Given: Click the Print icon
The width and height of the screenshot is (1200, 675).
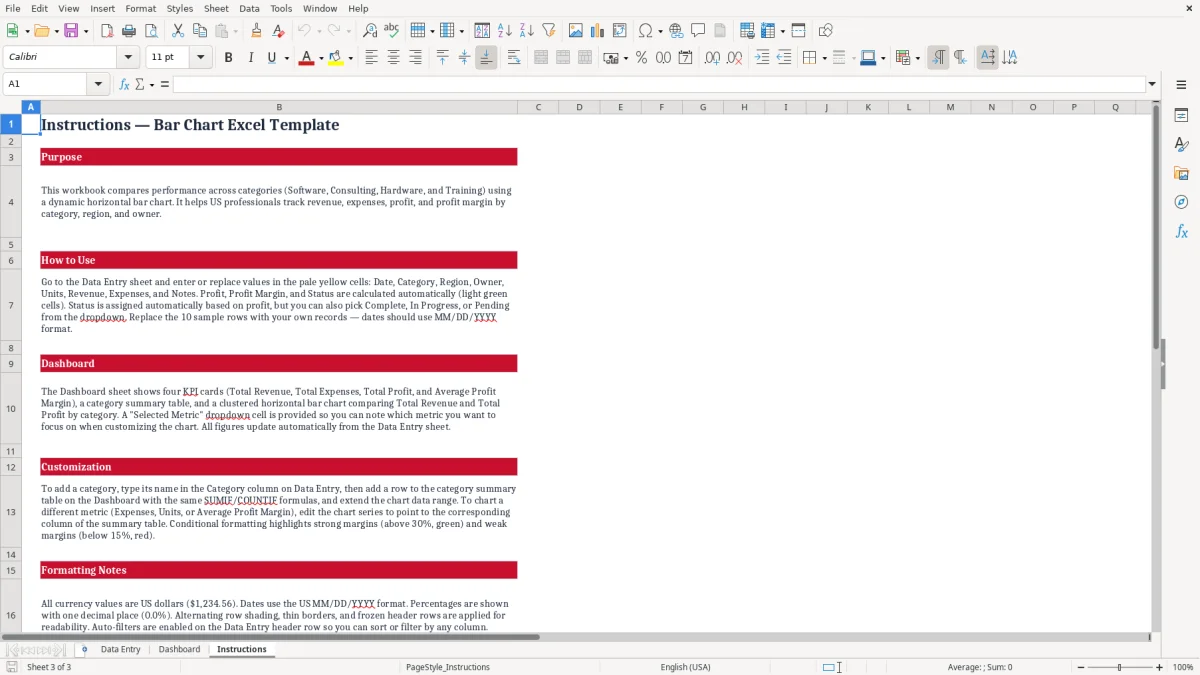Looking at the screenshot, I should [x=128, y=31].
